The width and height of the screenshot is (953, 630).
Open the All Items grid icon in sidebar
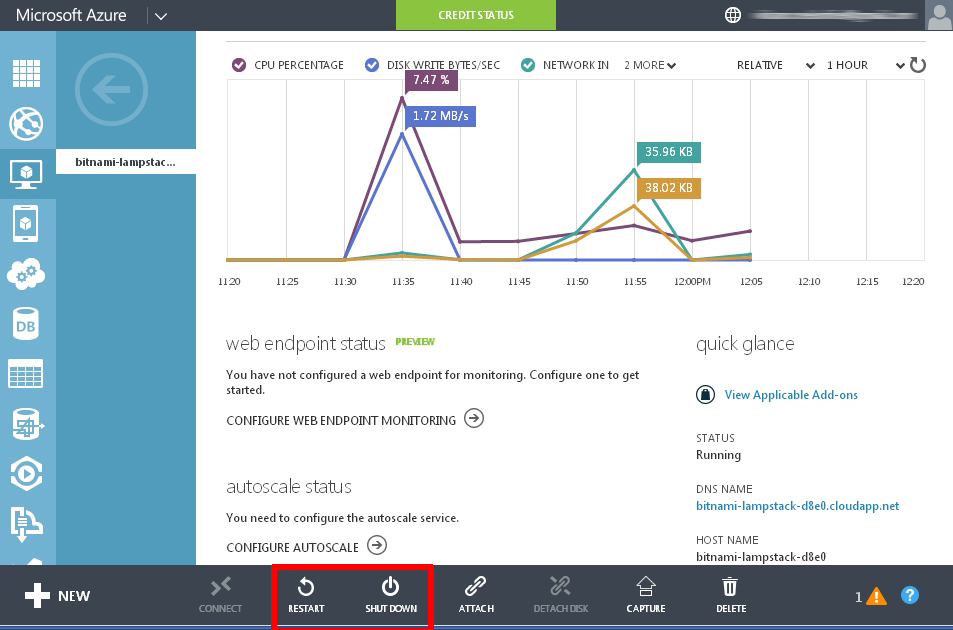[26, 74]
